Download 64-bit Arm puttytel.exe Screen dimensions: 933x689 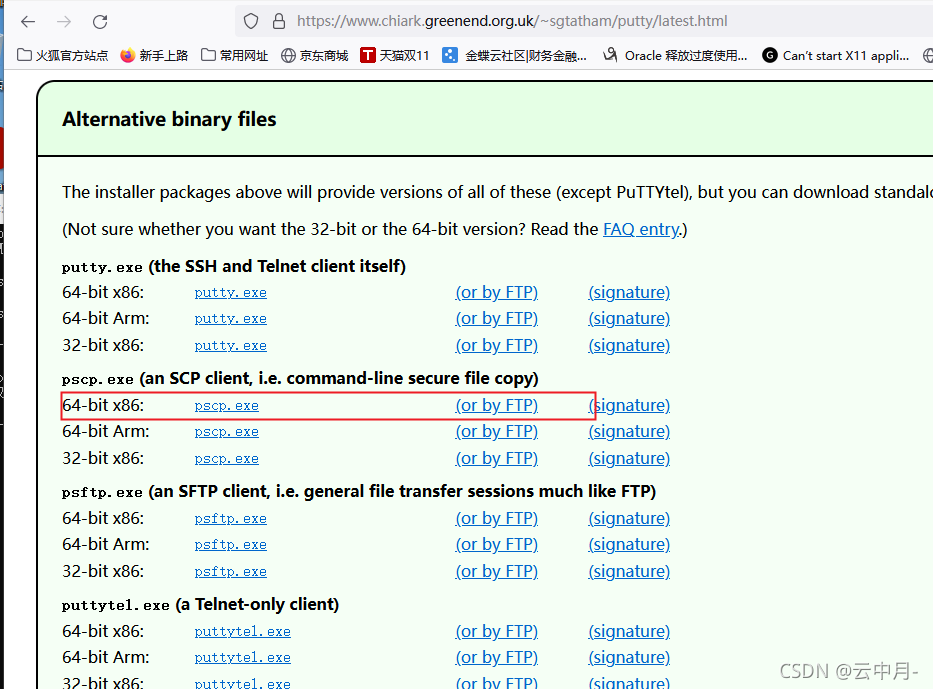(x=242, y=658)
